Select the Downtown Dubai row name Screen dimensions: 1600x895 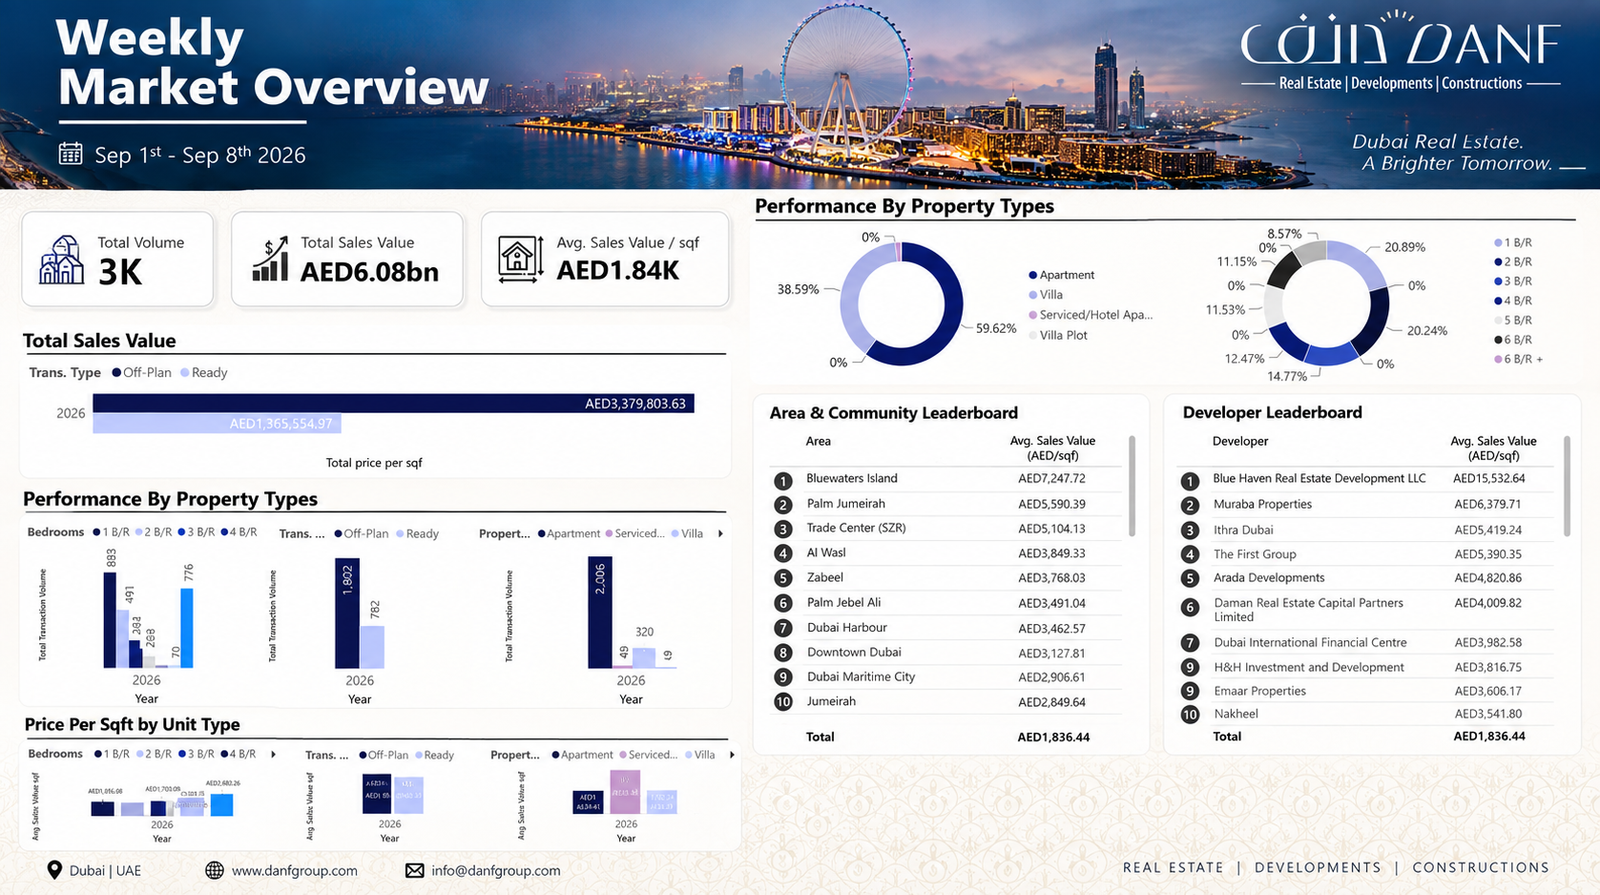854,652
